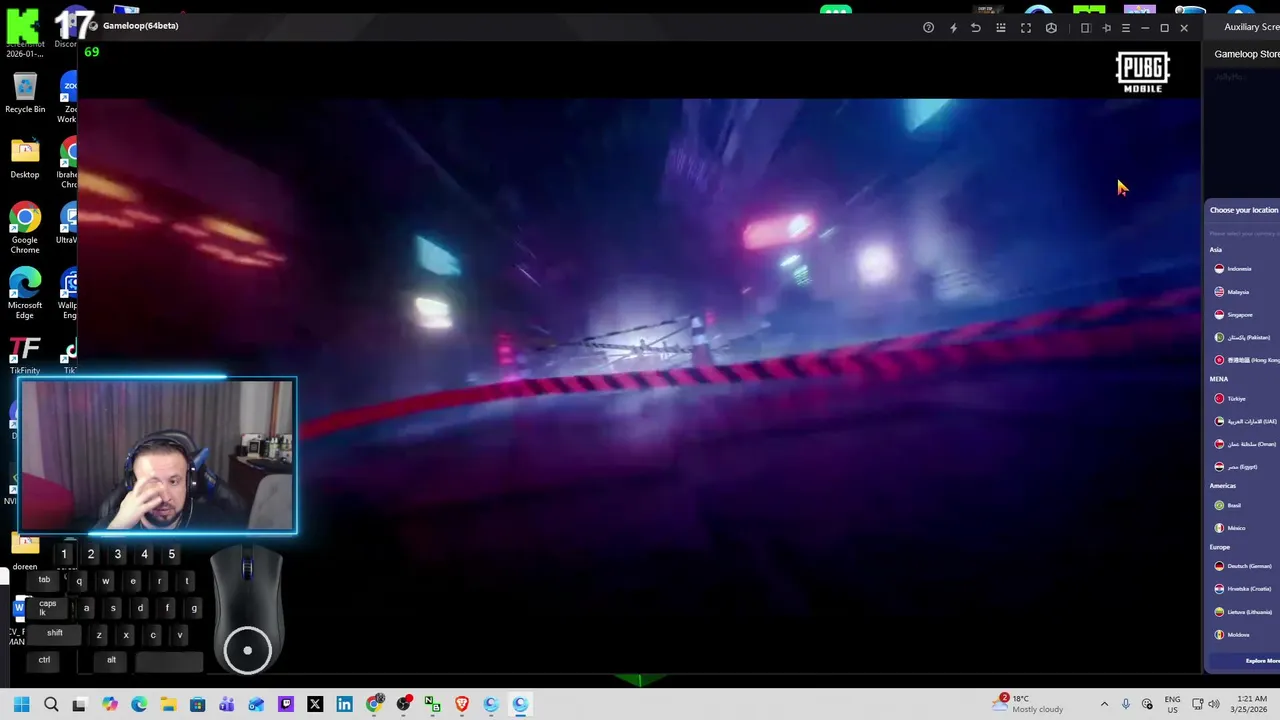Switch to Chrome in the taskbar
The width and height of the screenshot is (1280, 720).
[374, 704]
